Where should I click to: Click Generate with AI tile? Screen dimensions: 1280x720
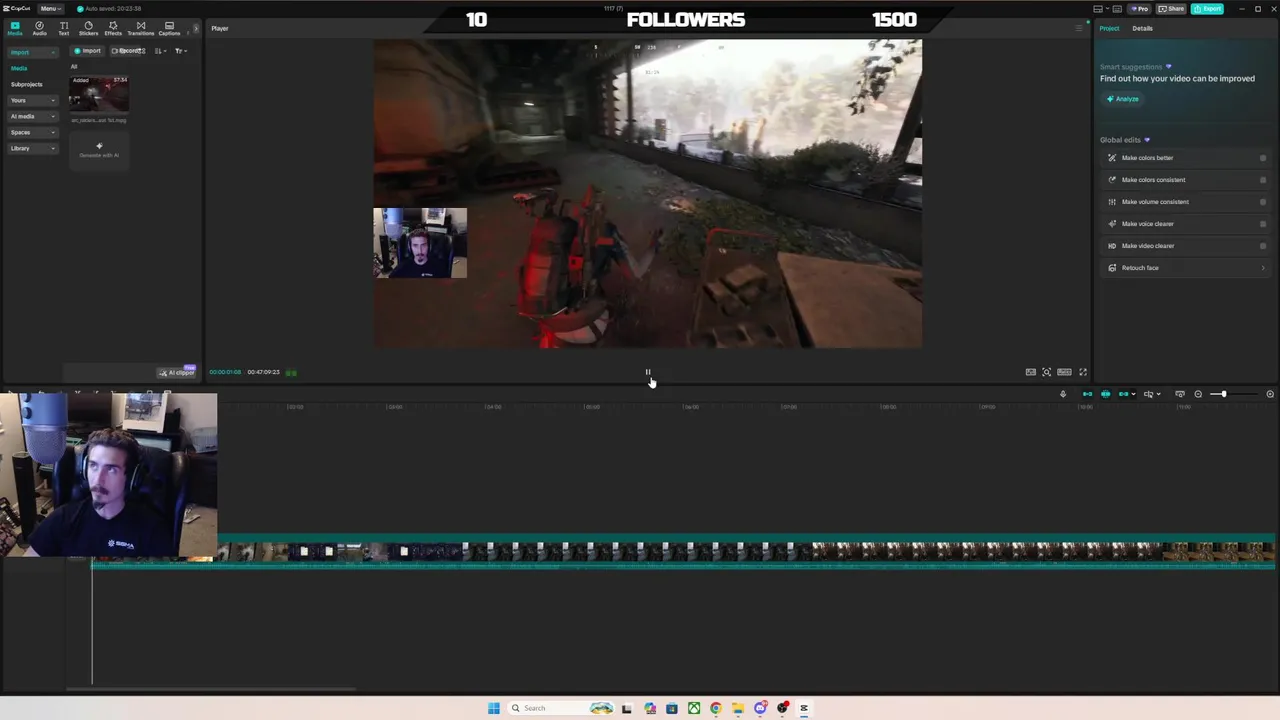point(99,150)
